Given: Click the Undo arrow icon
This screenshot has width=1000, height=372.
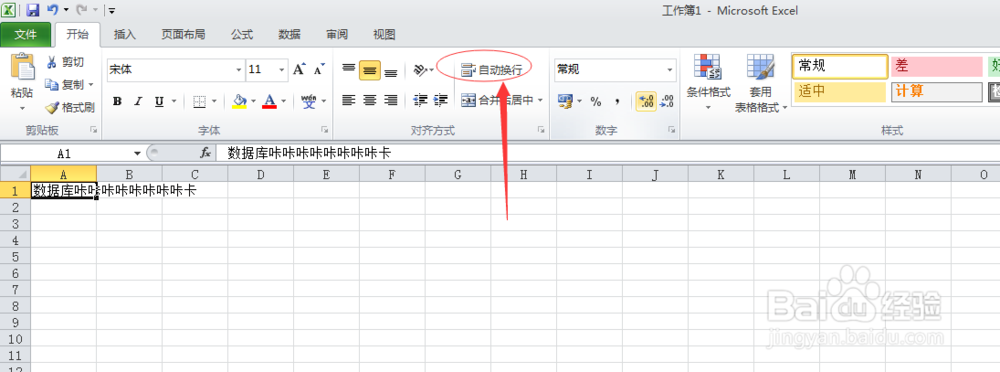Looking at the screenshot, I should point(53,10).
